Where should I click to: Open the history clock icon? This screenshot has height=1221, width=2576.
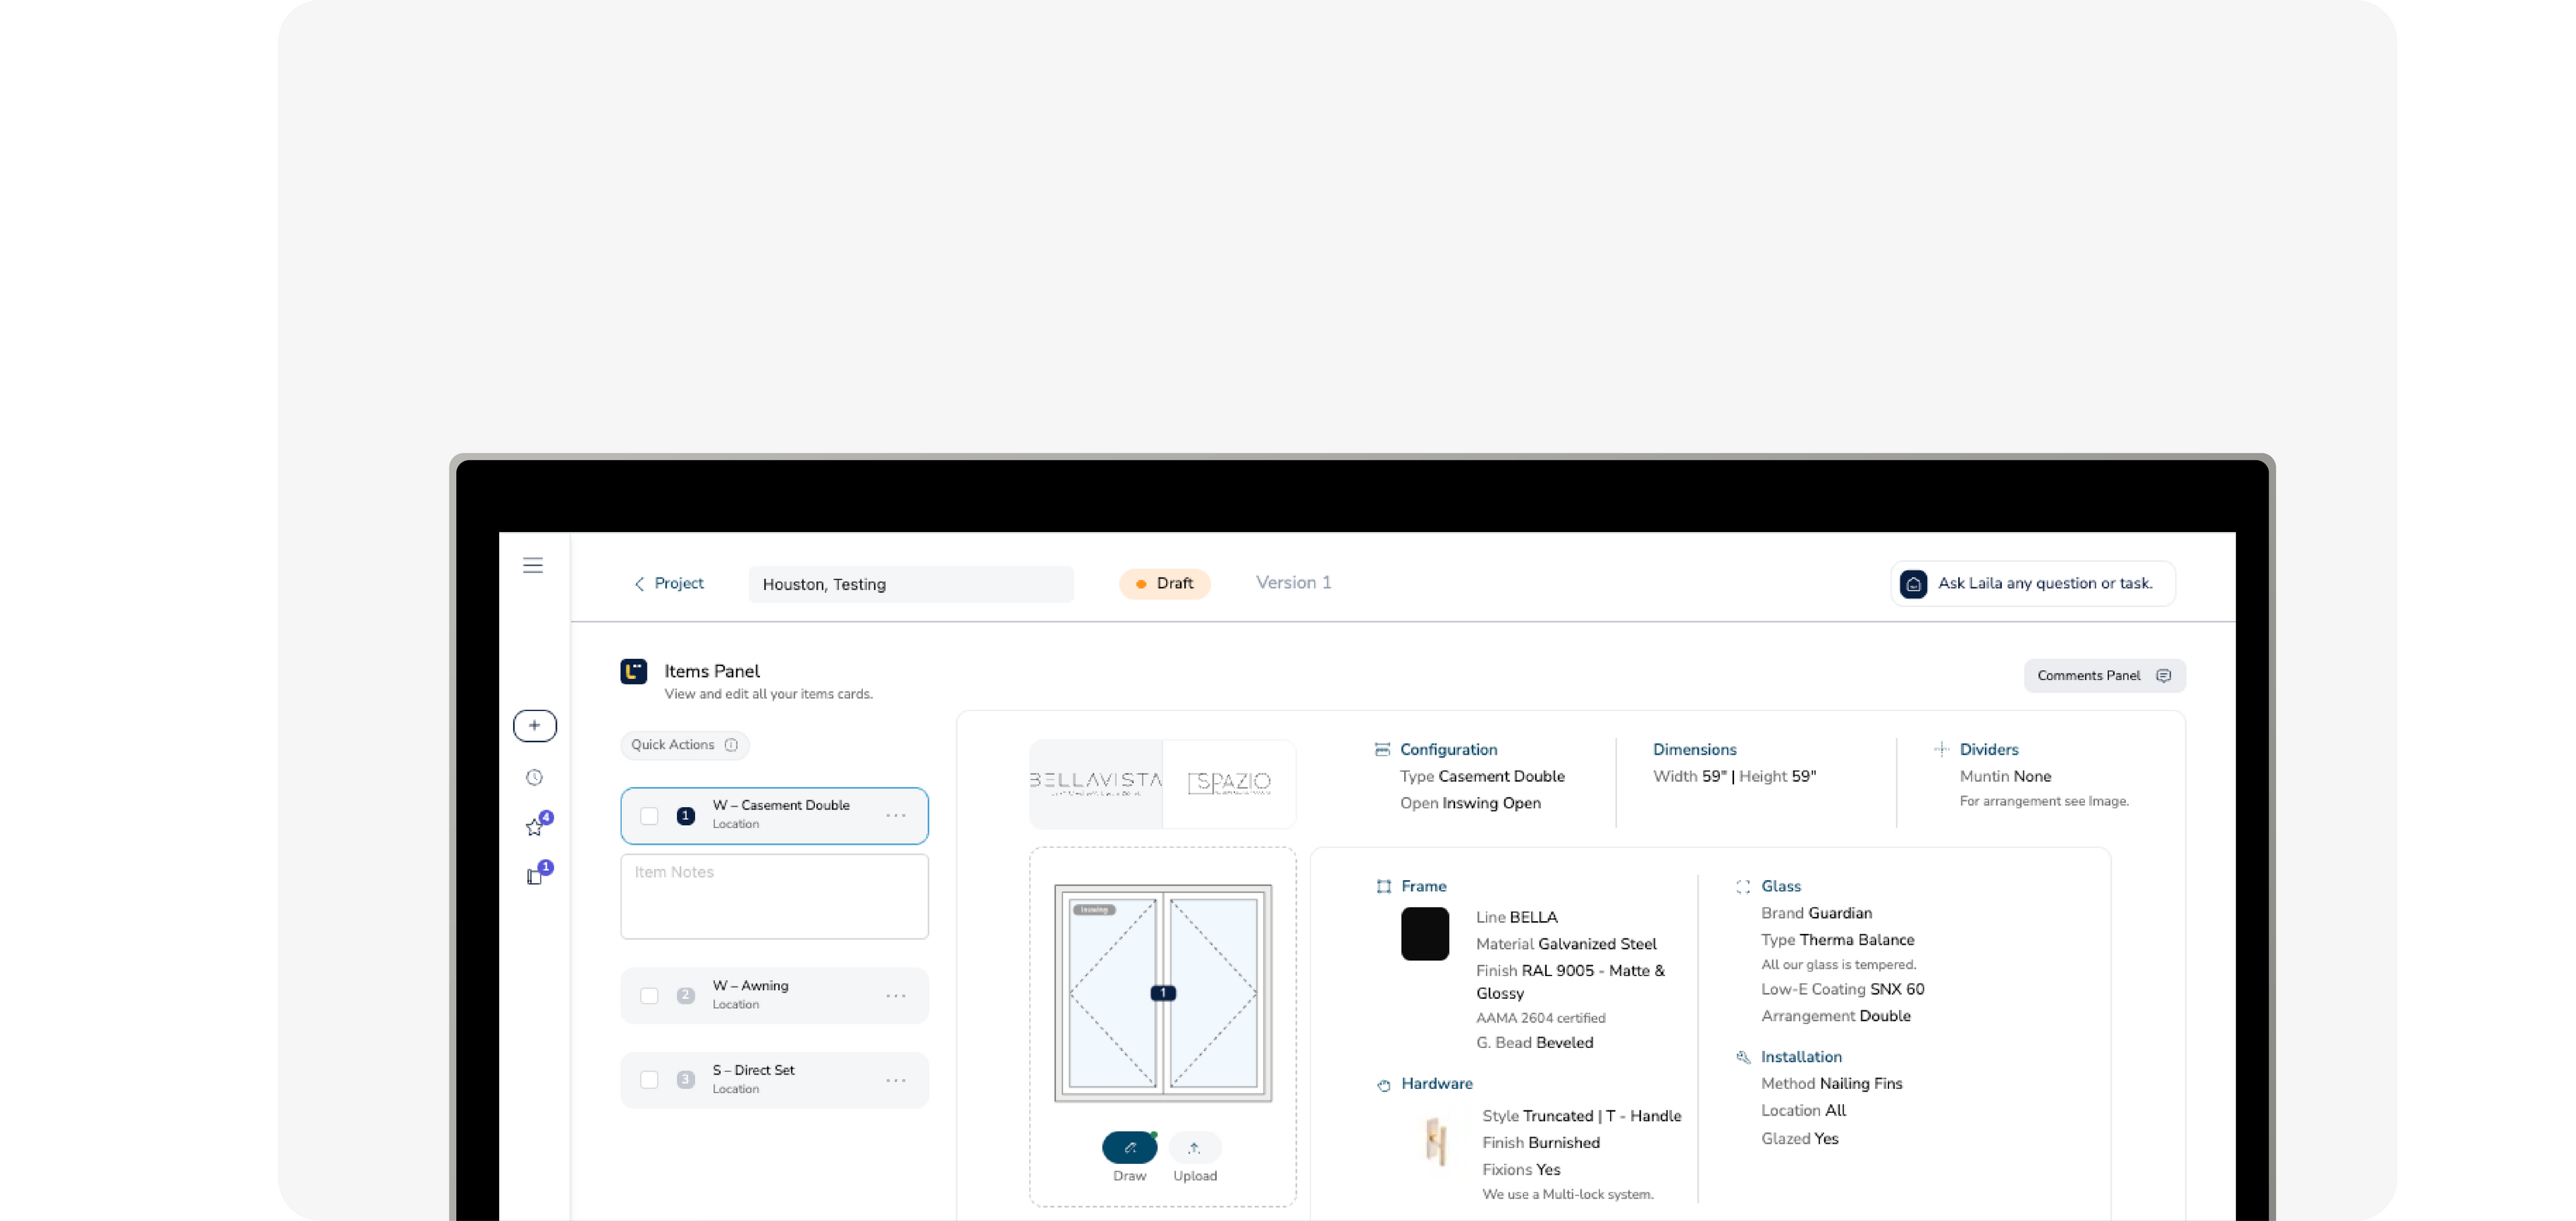coord(535,777)
